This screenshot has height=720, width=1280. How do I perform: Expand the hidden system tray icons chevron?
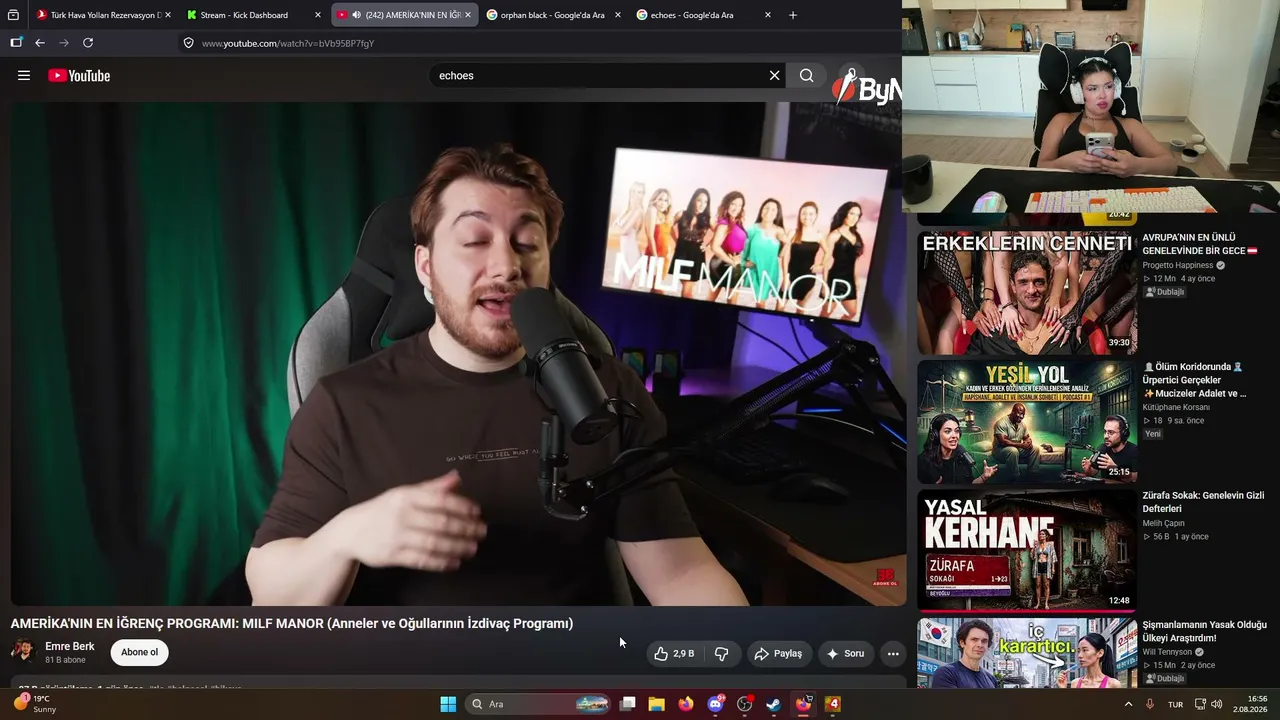[1129, 704]
